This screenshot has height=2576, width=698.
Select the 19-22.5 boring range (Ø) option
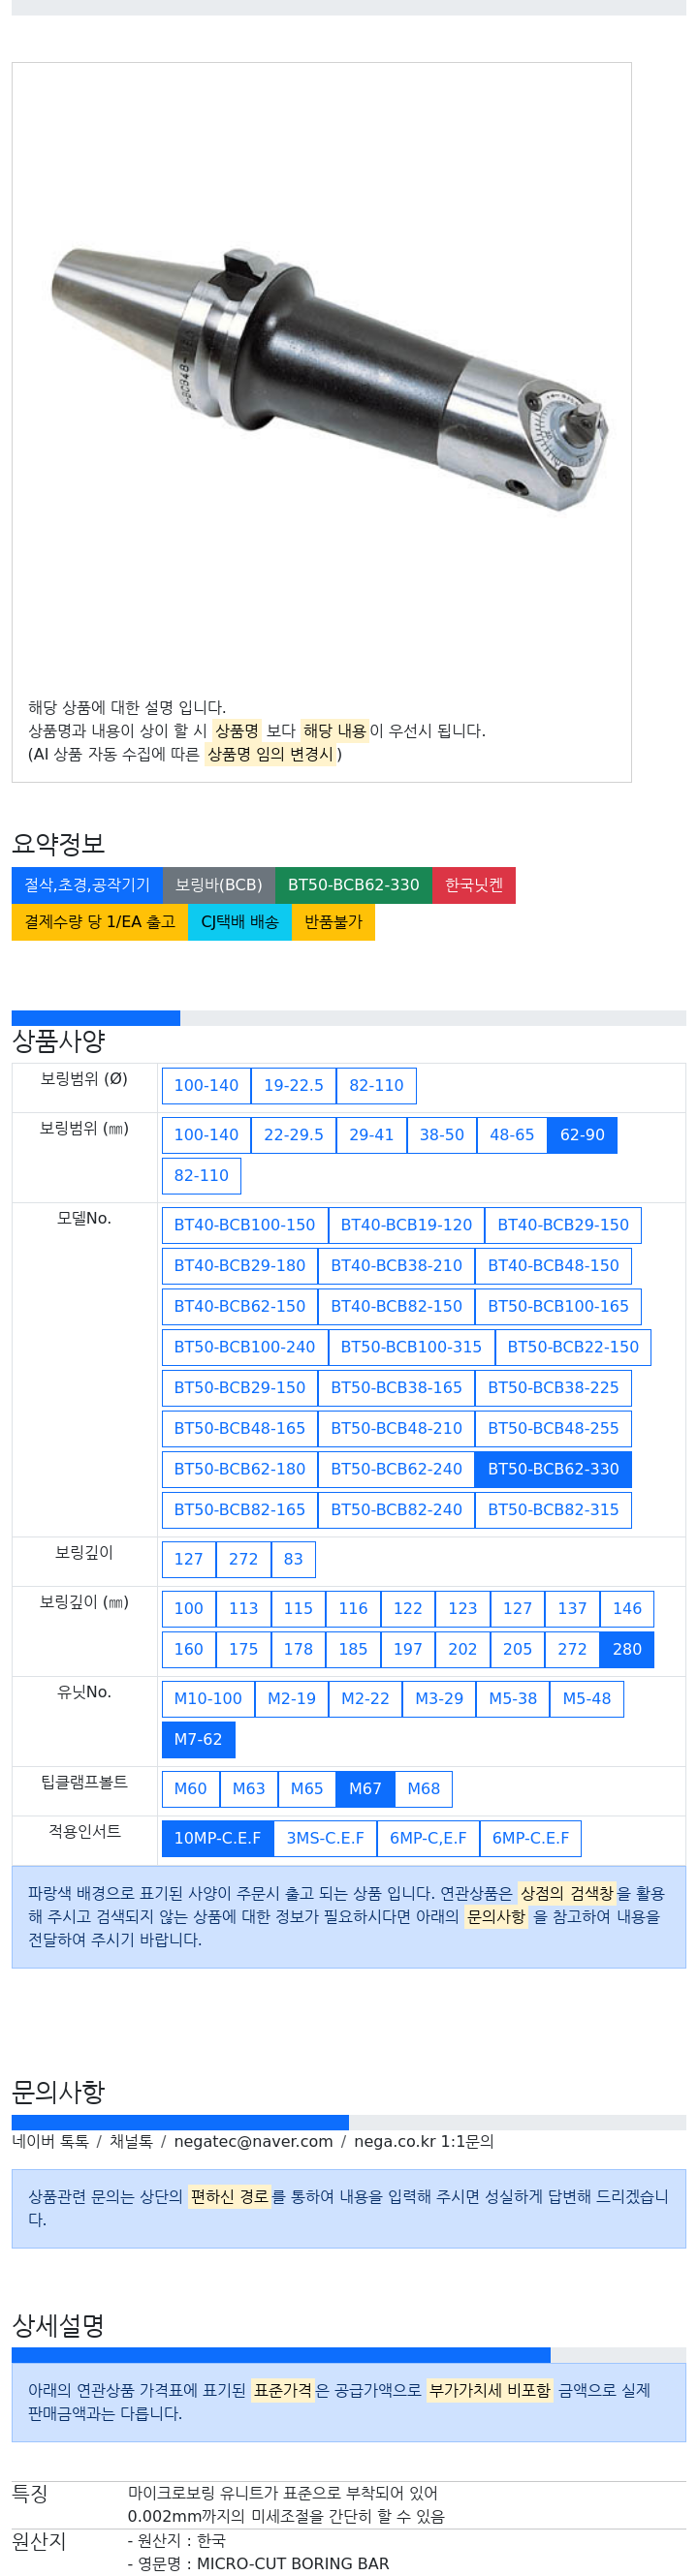click(x=293, y=1085)
